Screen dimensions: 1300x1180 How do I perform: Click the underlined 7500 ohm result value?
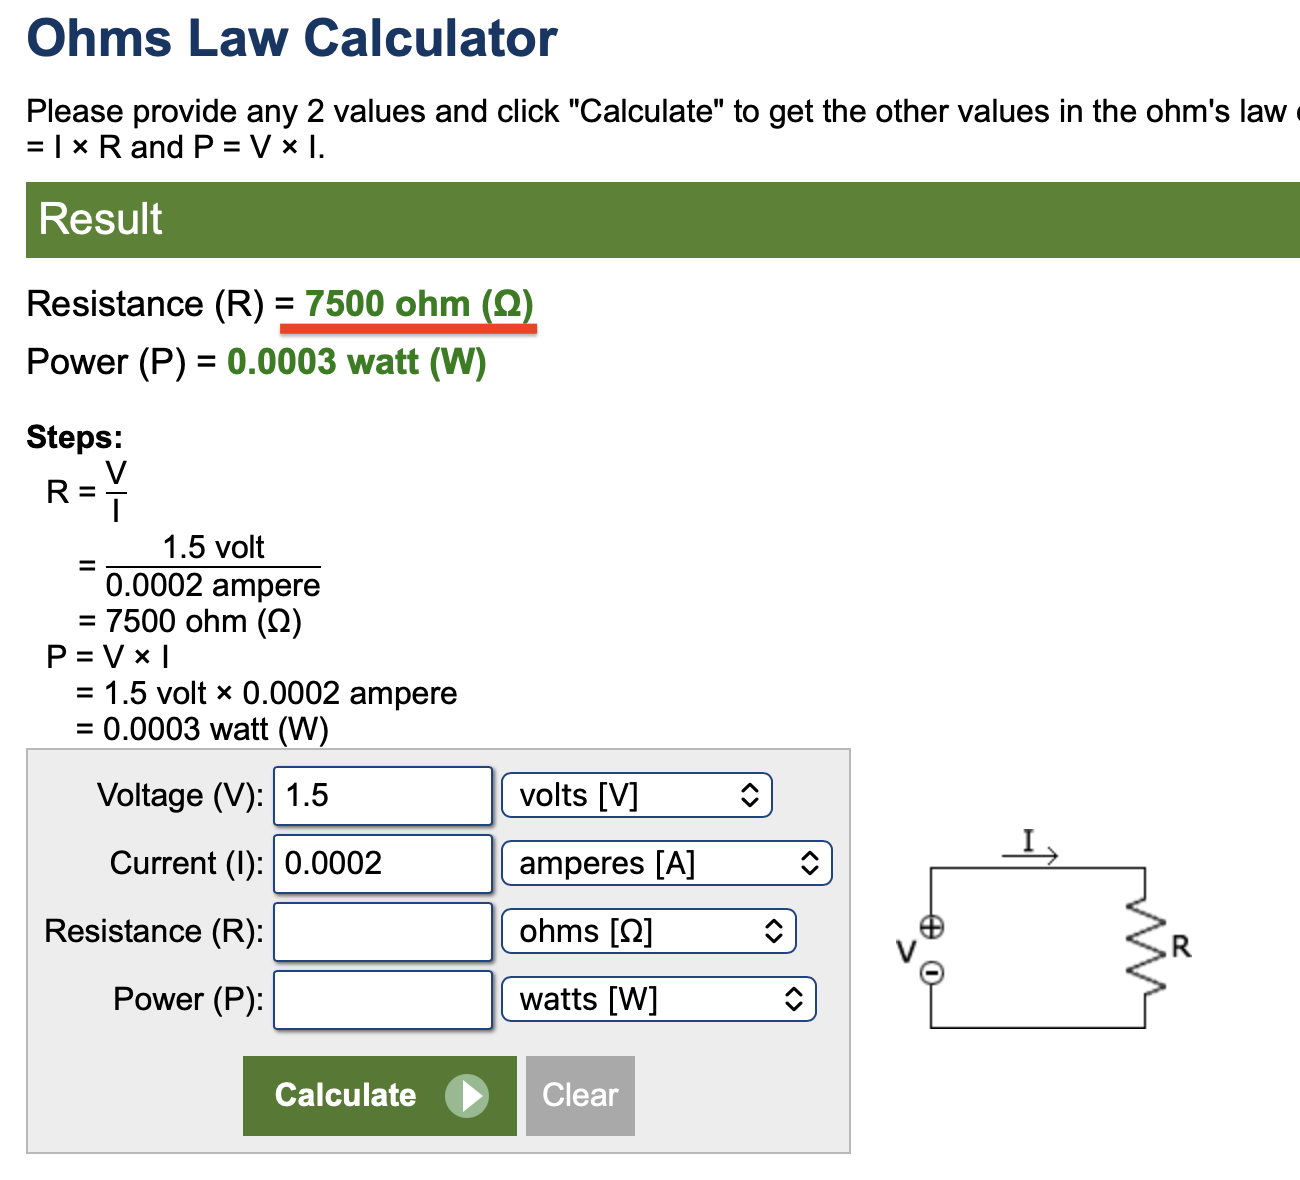coord(418,304)
